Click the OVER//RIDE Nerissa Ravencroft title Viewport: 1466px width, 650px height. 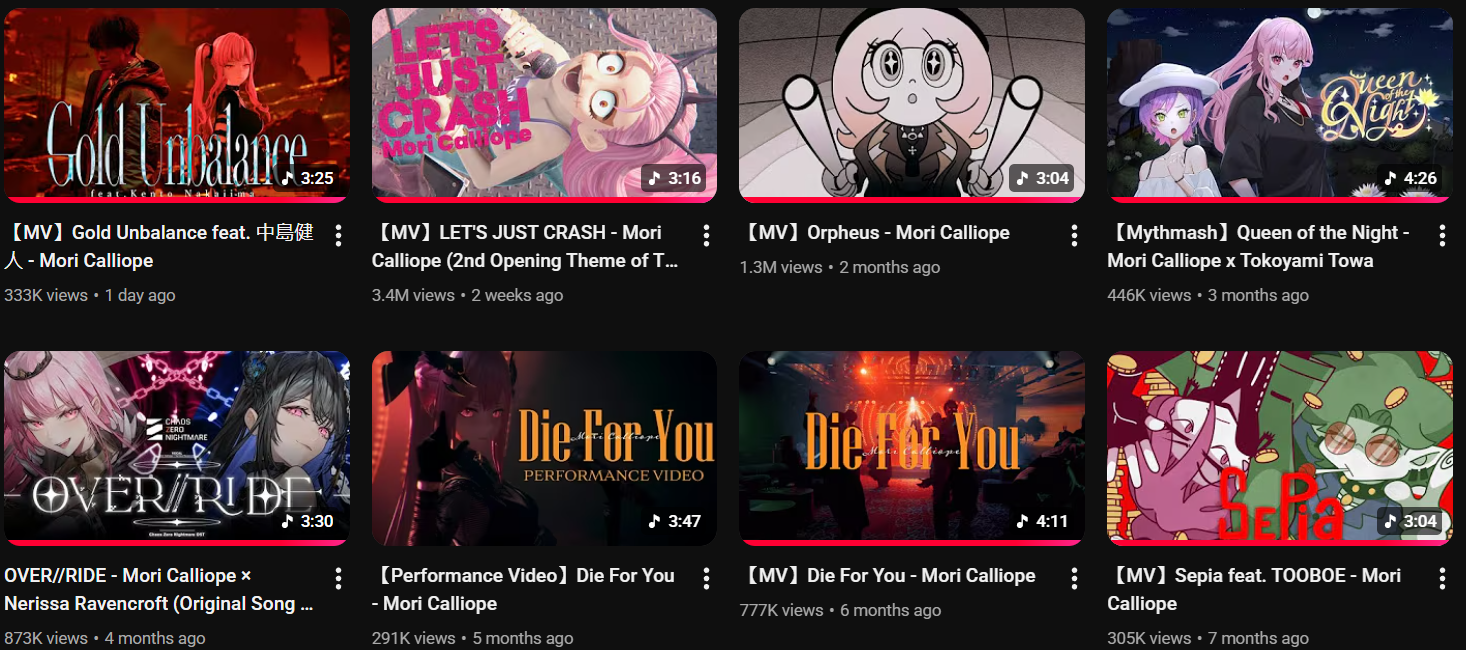159,589
